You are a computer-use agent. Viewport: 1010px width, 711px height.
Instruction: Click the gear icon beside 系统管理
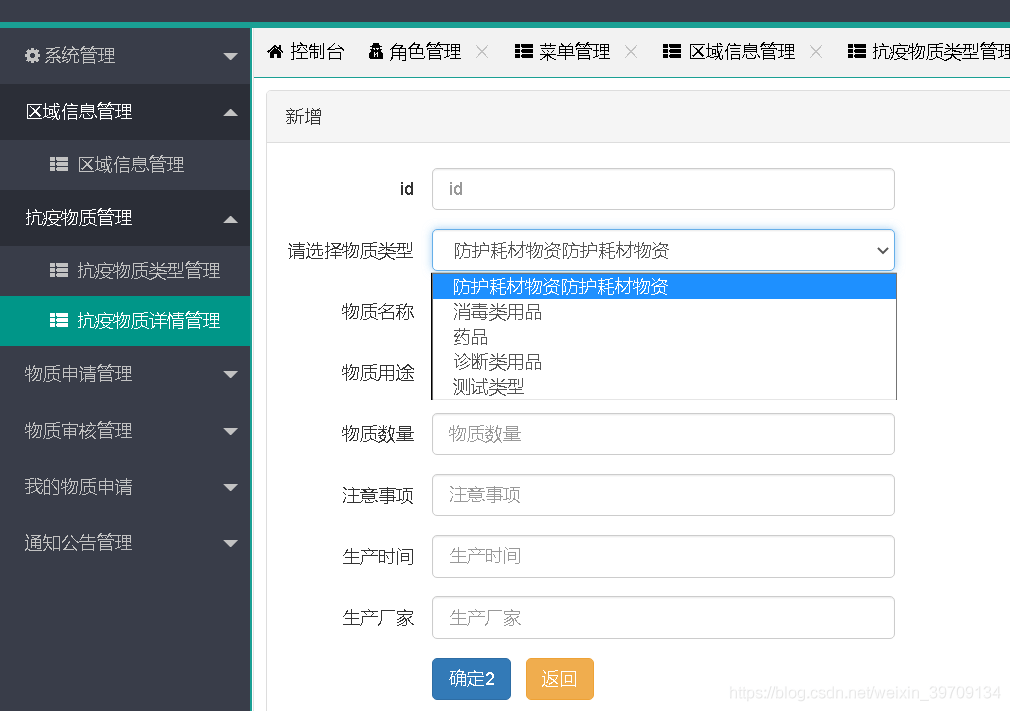32,56
